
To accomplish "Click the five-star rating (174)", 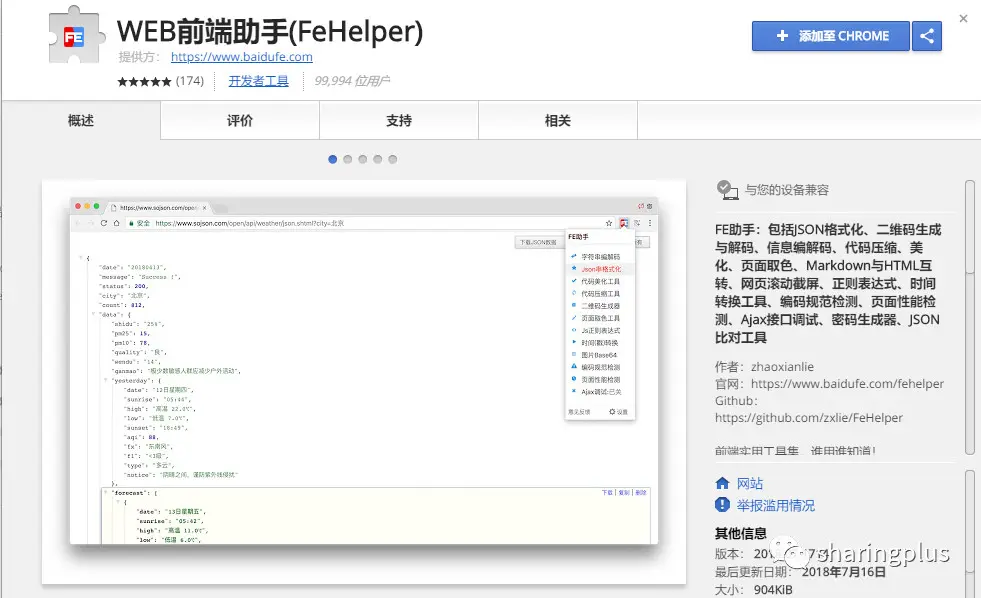I will tap(160, 81).
